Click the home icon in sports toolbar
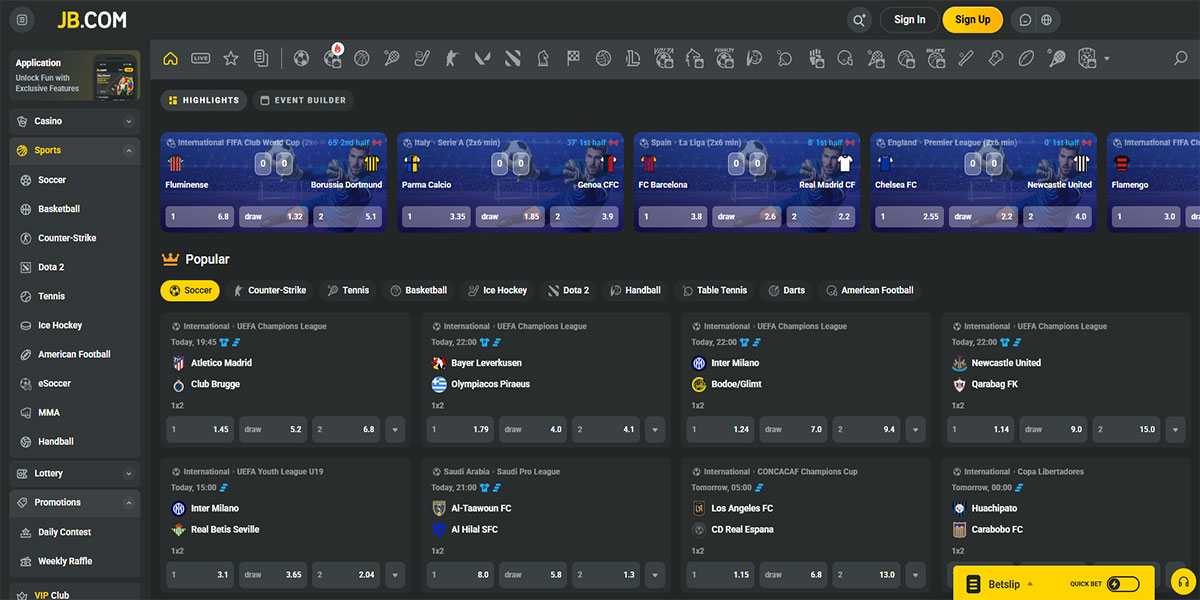The width and height of the screenshot is (1200, 600). coord(170,59)
